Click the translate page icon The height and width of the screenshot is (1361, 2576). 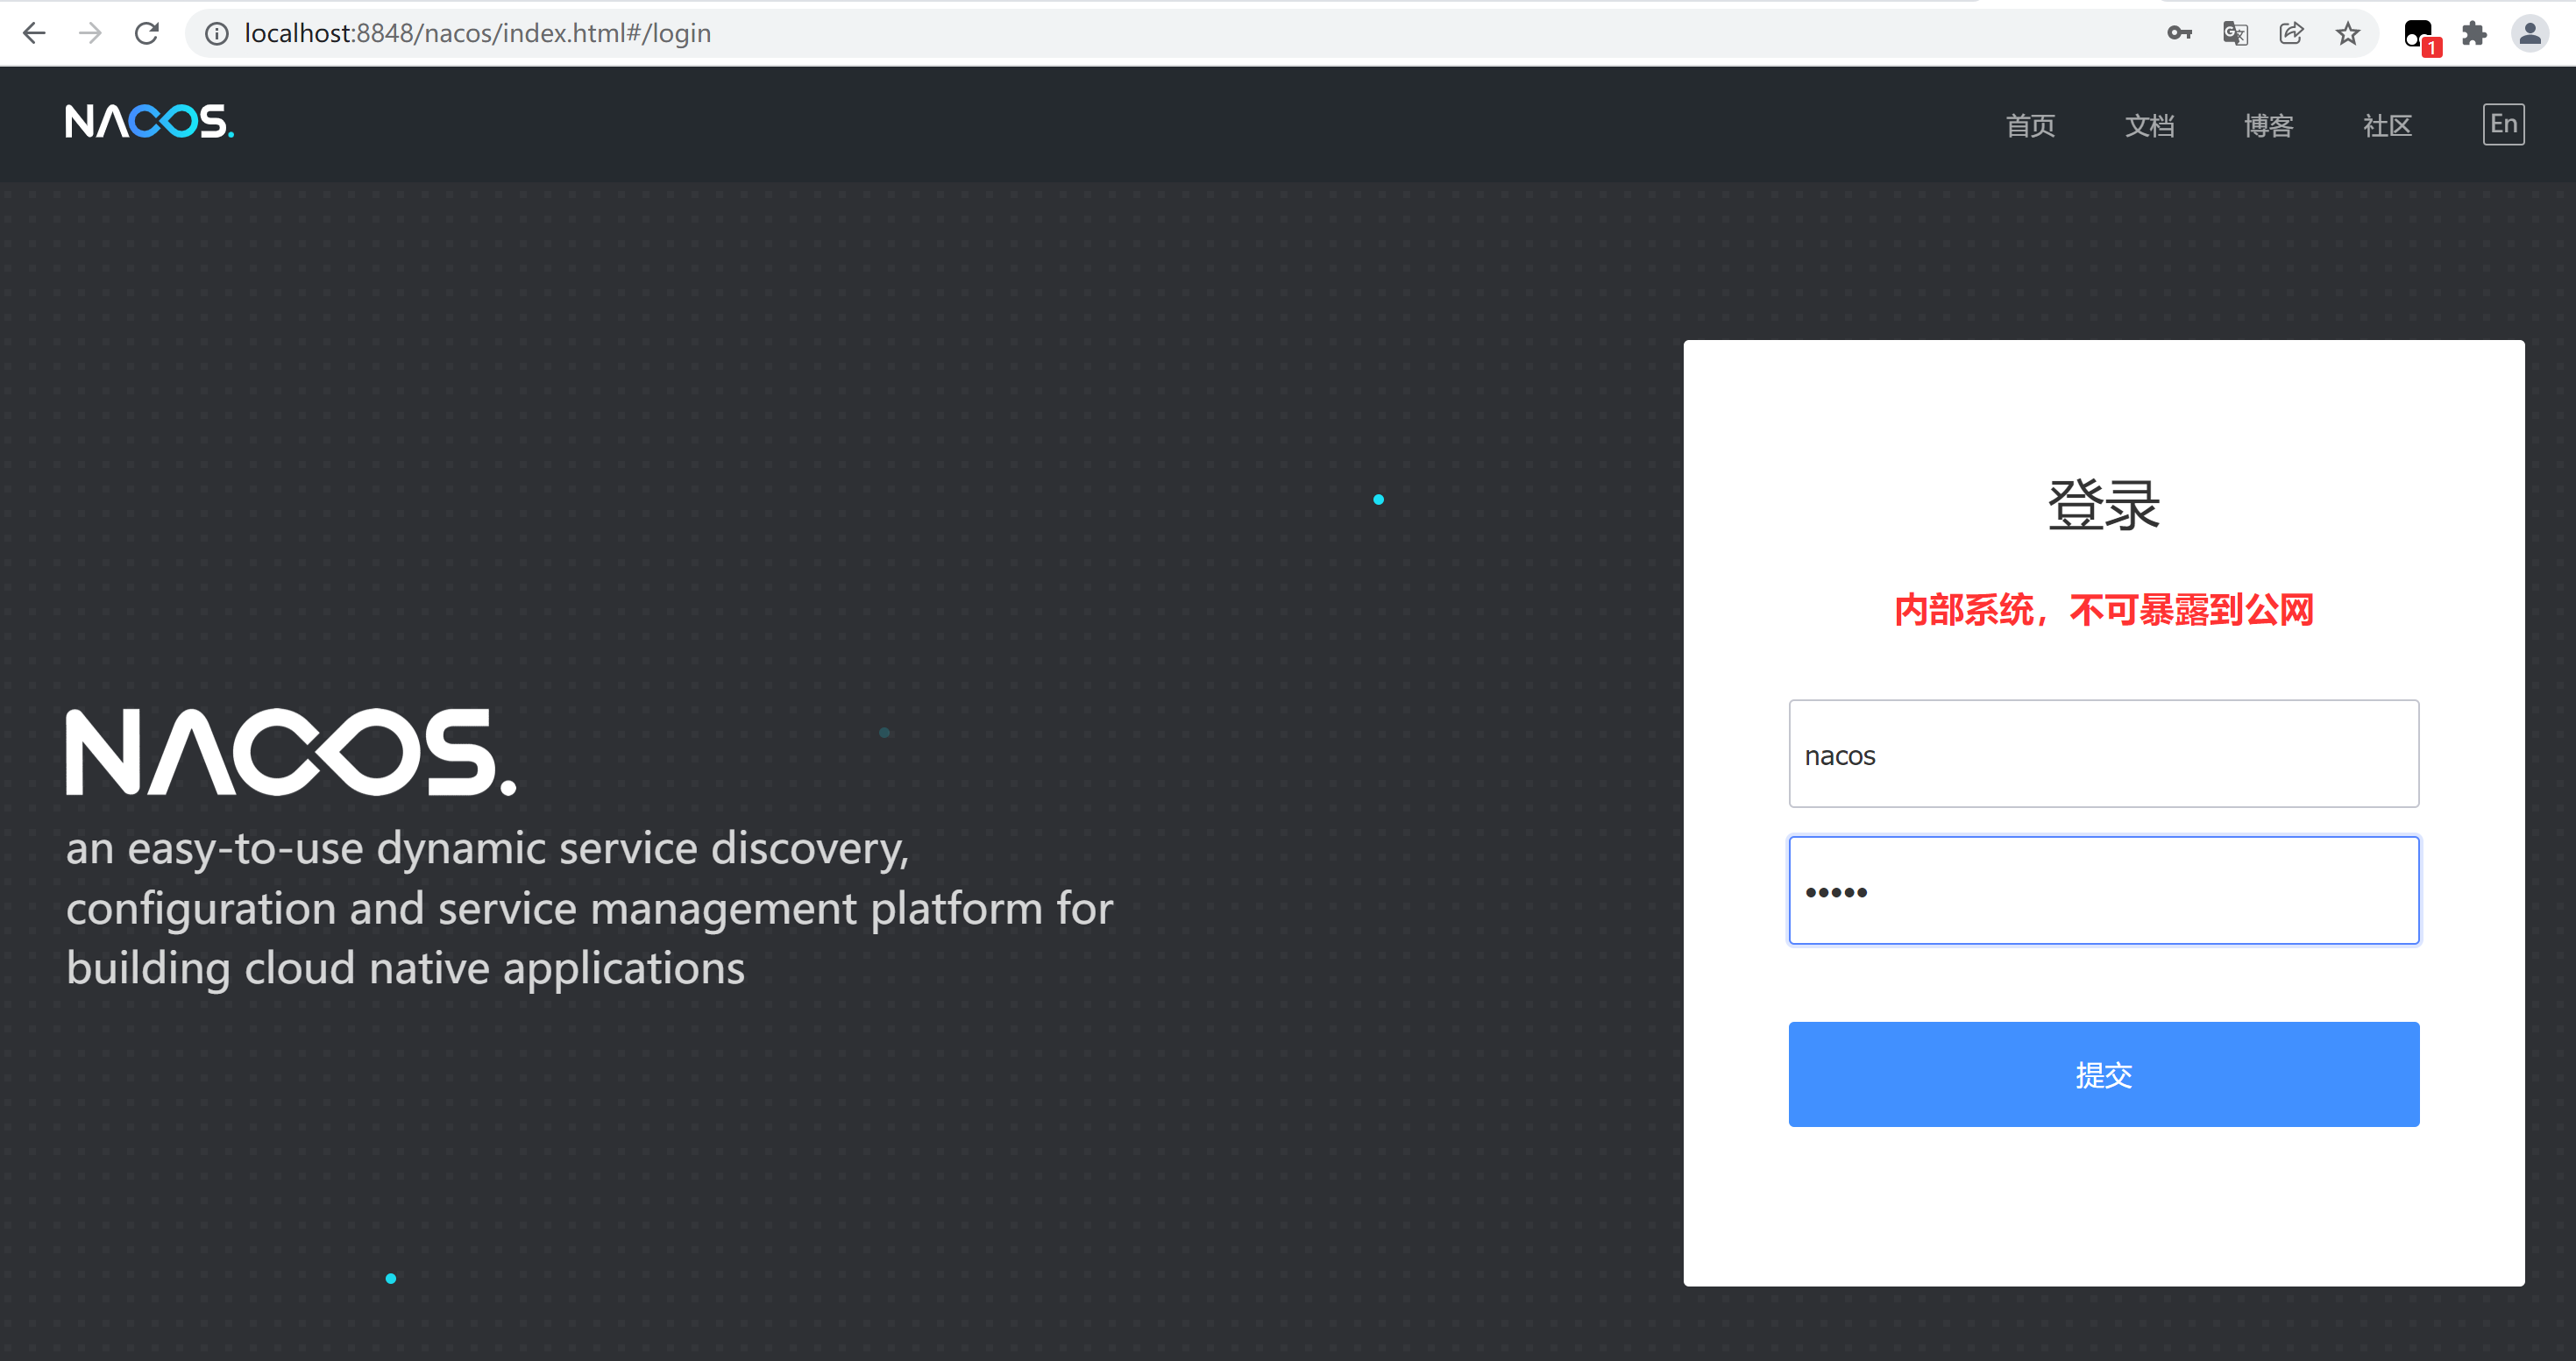click(2235, 33)
